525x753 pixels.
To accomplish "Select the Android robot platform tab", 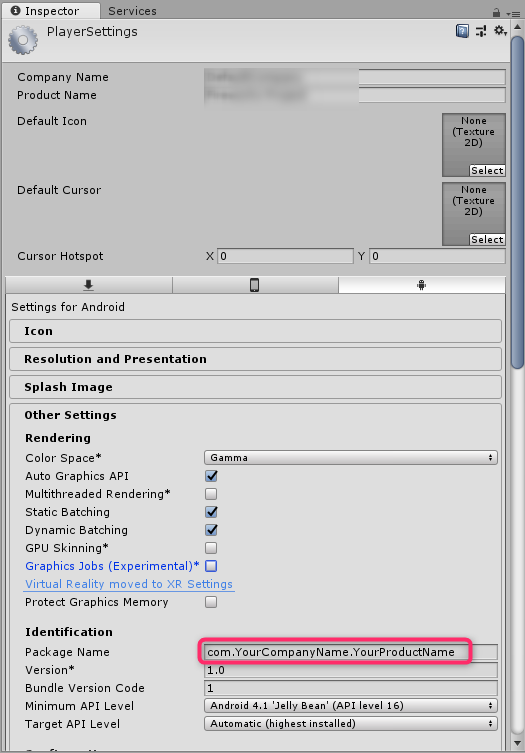I will coord(421,285).
